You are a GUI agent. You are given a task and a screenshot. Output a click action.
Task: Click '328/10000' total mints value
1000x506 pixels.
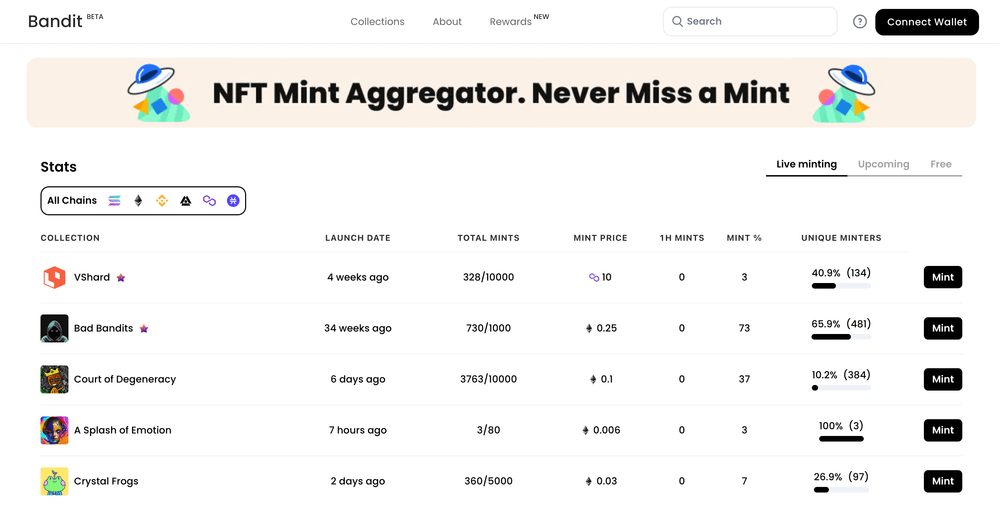(489, 278)
